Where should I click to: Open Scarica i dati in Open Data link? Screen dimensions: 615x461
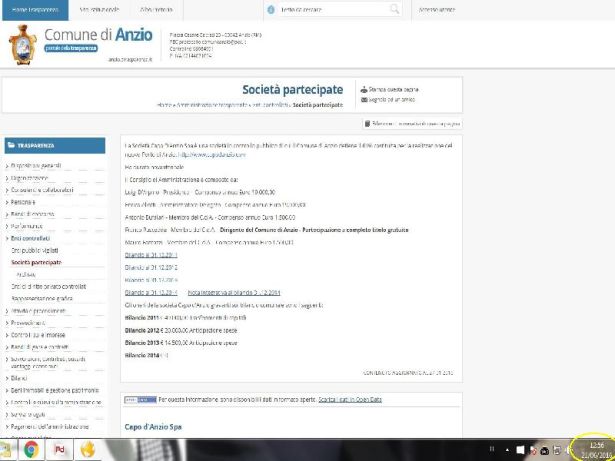(x=350, y=400)
